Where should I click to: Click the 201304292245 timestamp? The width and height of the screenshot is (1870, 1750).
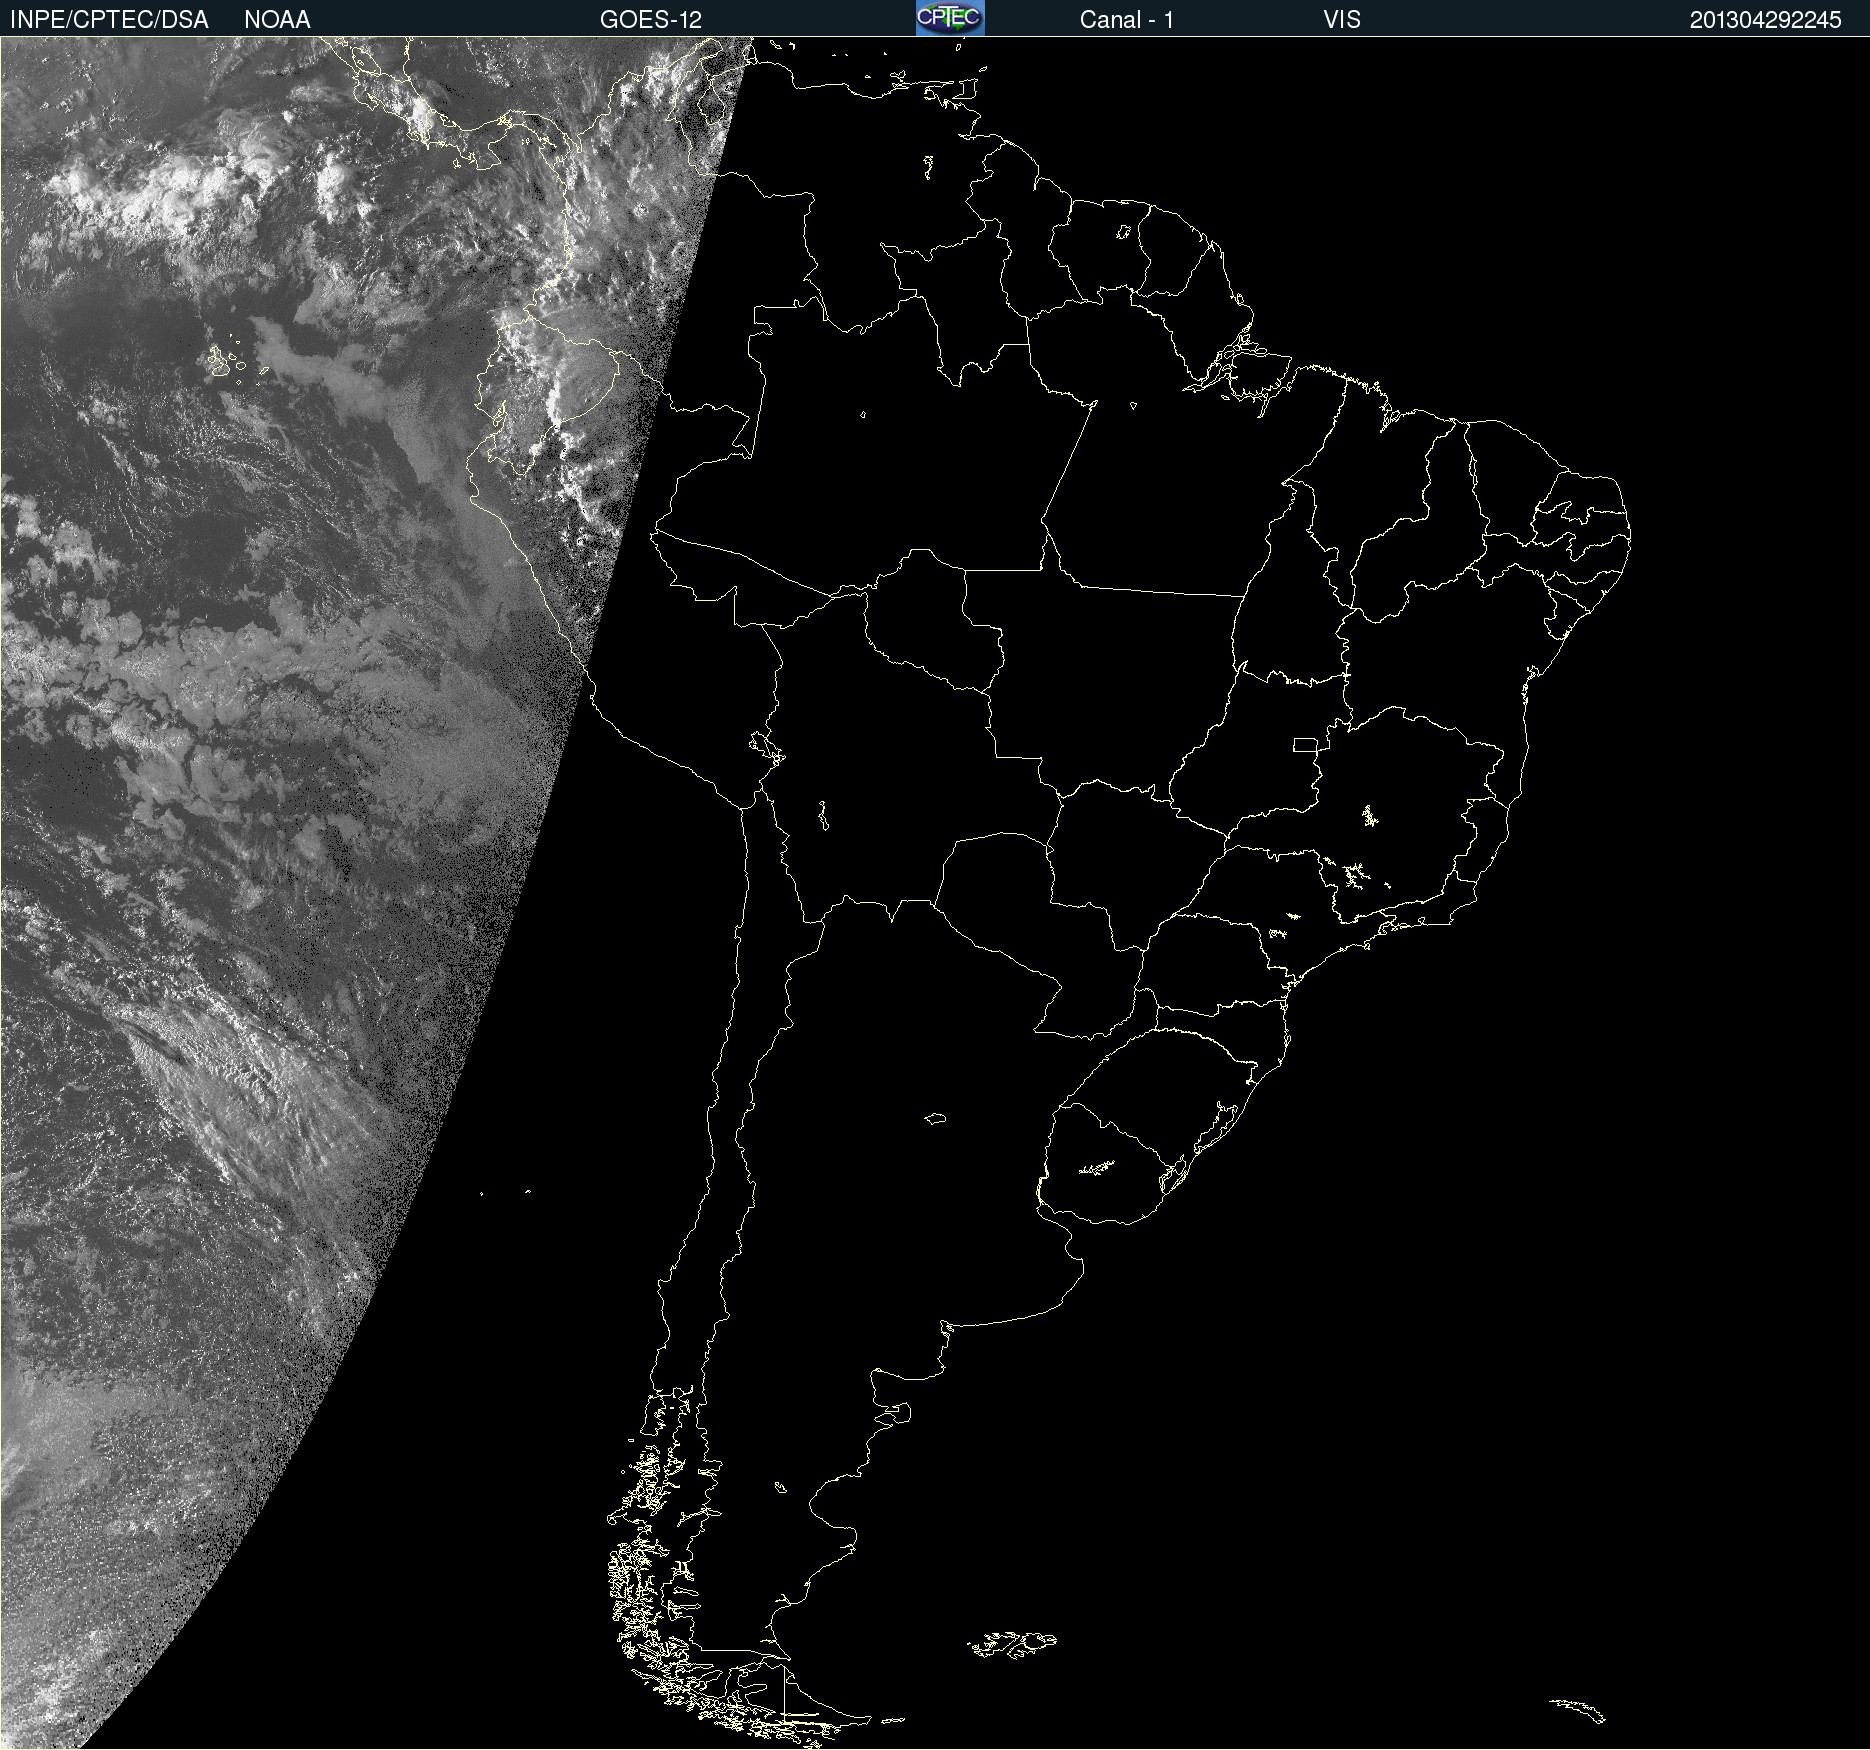pos(1766,20)
